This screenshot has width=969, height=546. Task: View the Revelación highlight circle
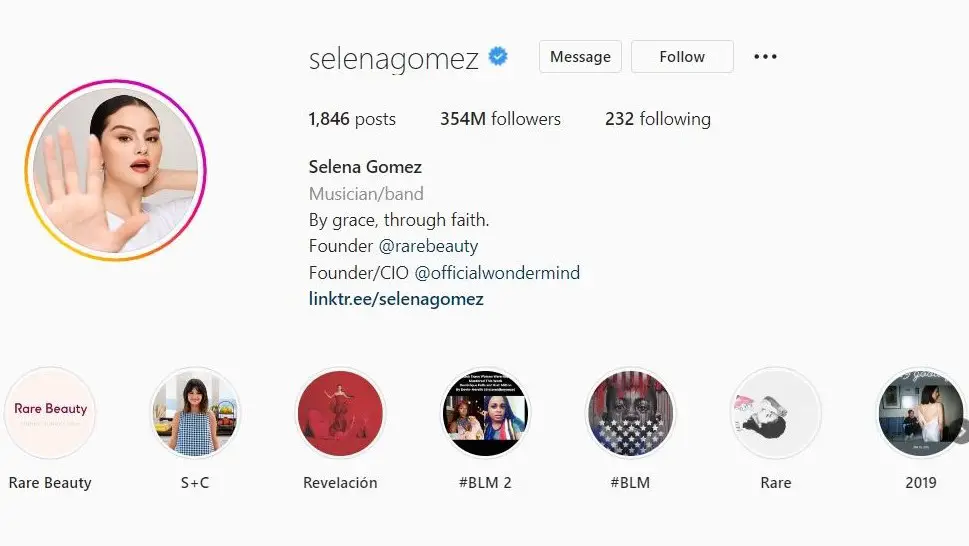coord(341,413)
